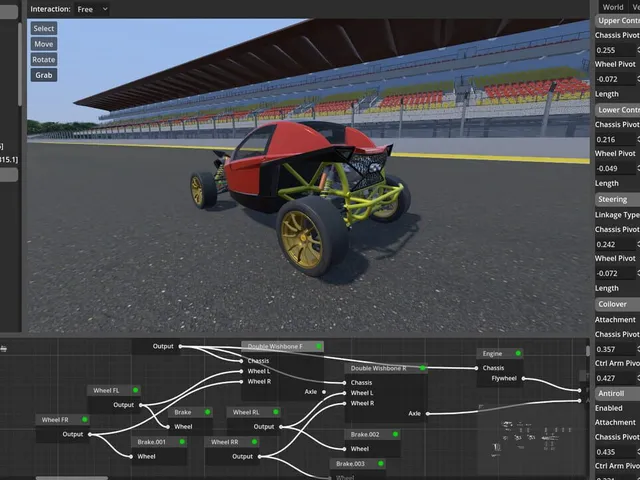Click the Output port of Wheel FL node

[x=141, y=405]
